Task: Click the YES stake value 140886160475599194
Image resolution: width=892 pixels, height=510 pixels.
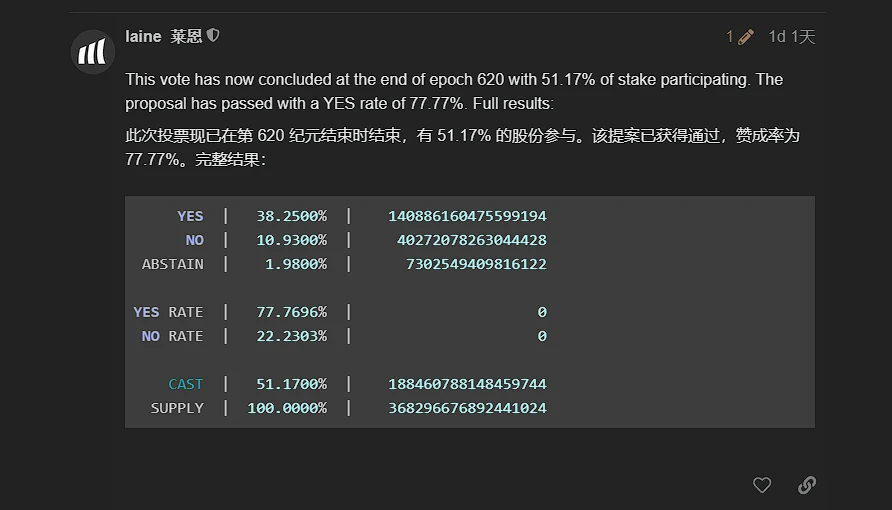Action: point(467,216)
